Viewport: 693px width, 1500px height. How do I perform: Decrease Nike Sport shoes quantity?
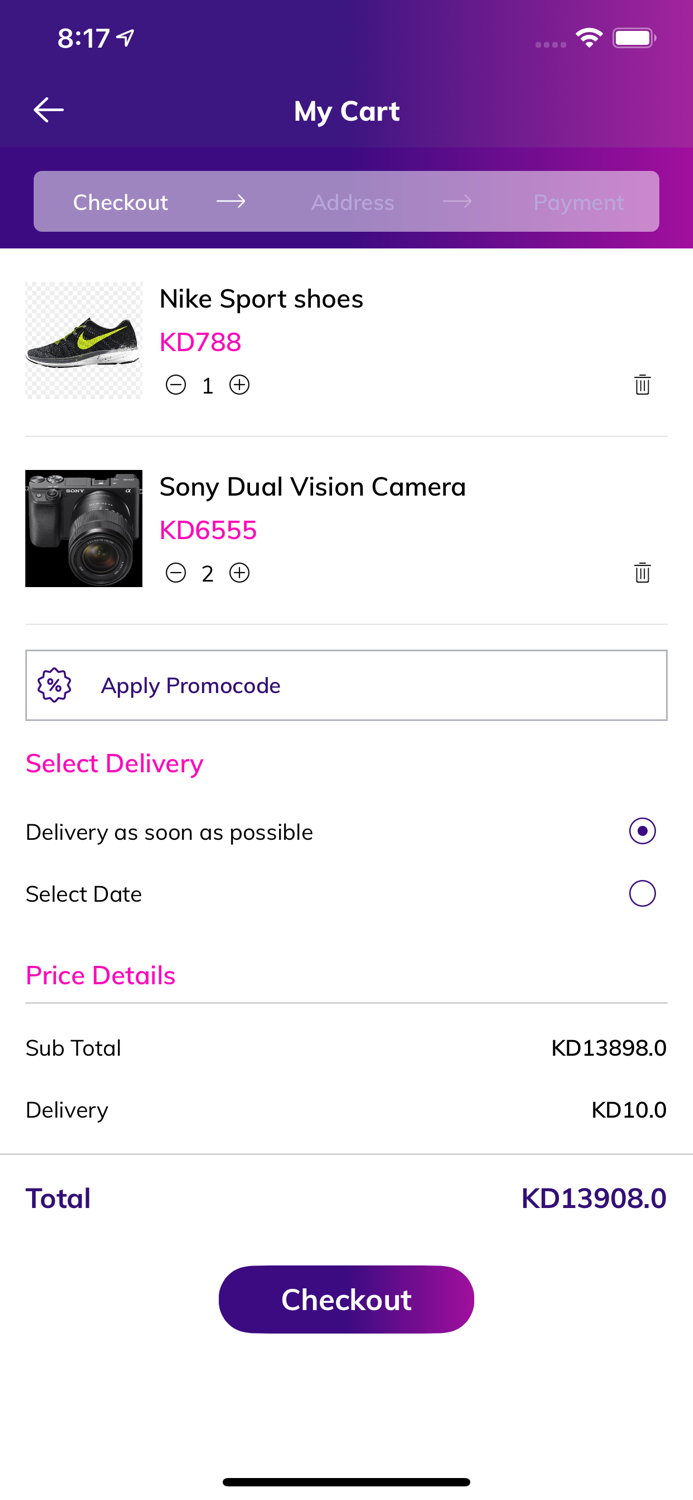[176, 385]
